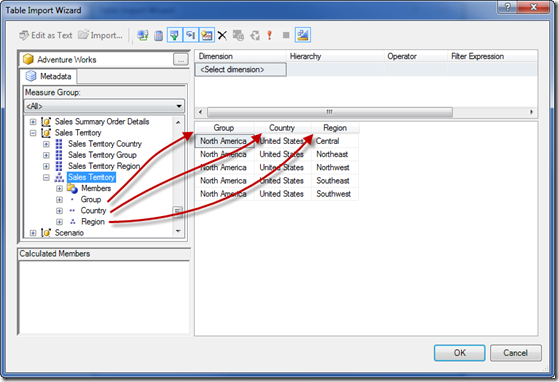Image resolution: width=559 pixels, height=382 pixels.
Task: Click the Members folder icon
Action: pos(72,188)
